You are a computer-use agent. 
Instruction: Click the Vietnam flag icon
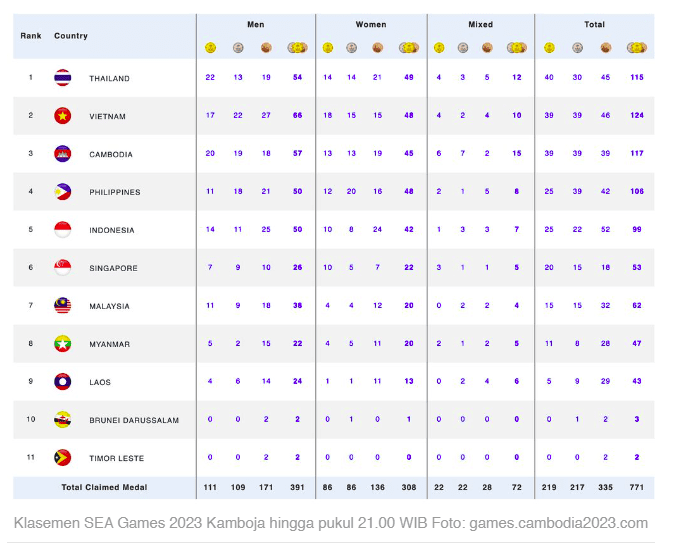(x=62, y=116)
